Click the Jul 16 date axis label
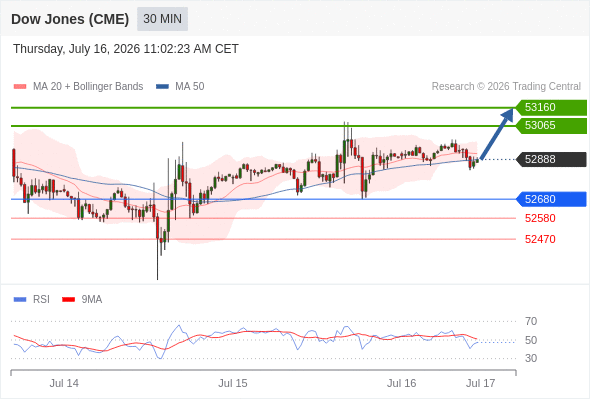This screenshot has width=590, height=400. (x=401, y=383)
